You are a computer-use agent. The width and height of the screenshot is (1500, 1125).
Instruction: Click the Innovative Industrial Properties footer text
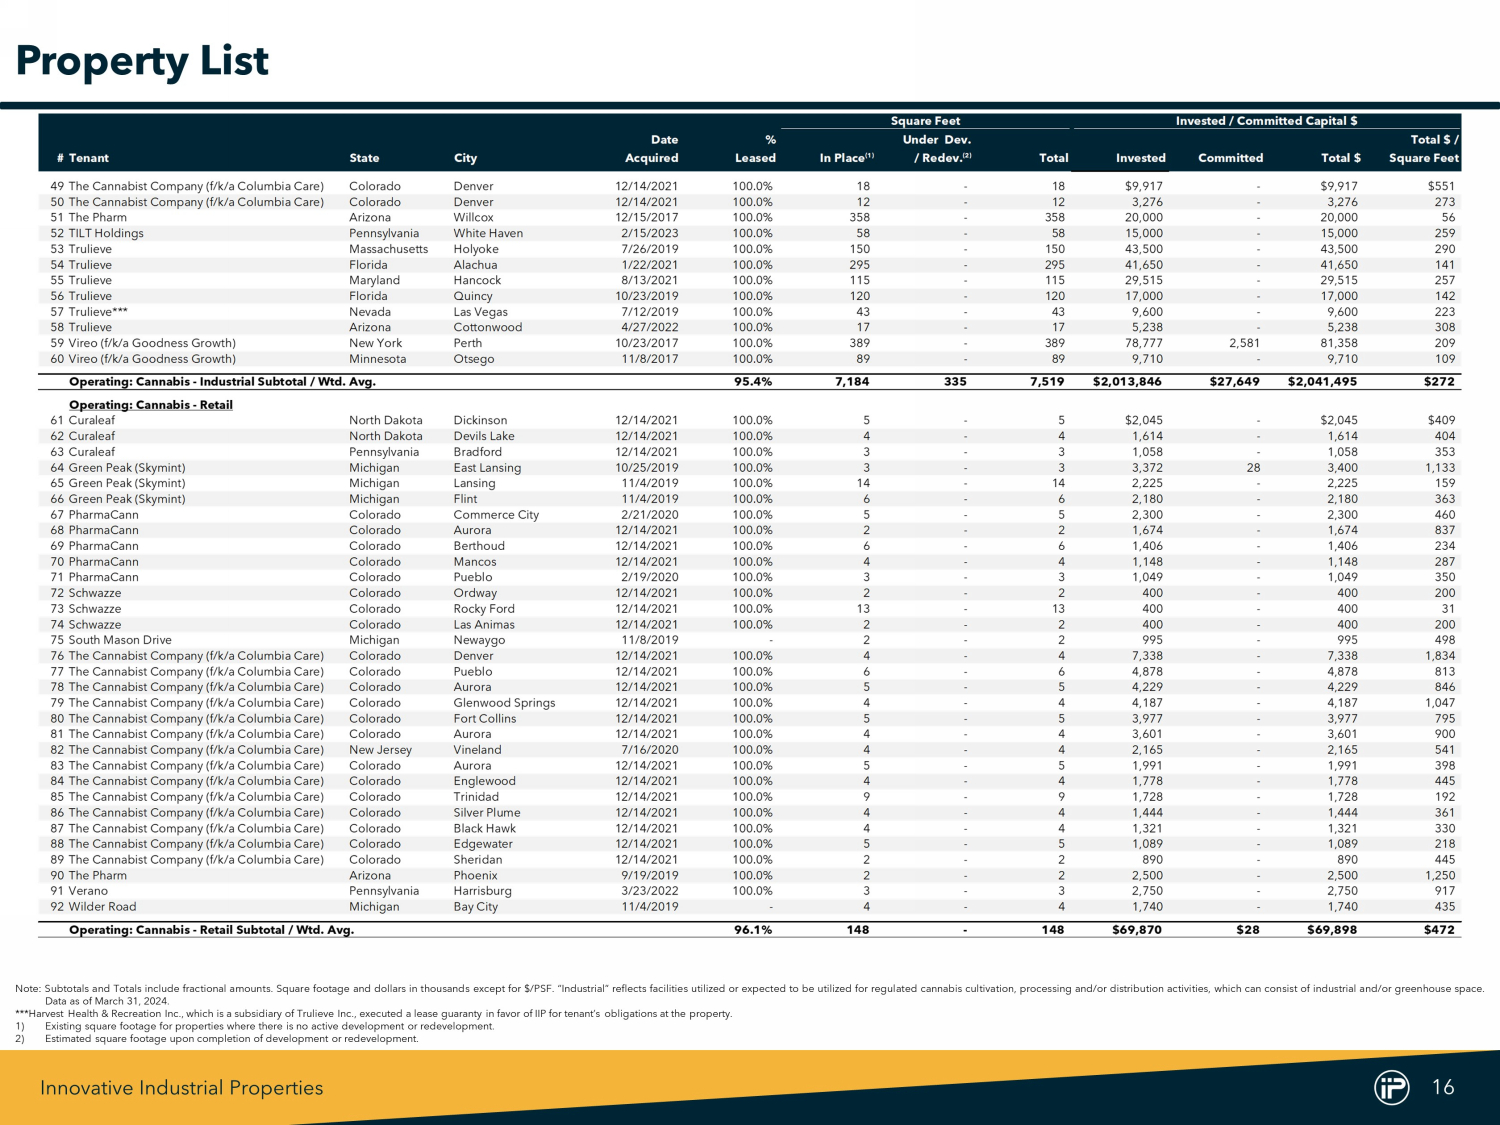181,1088
